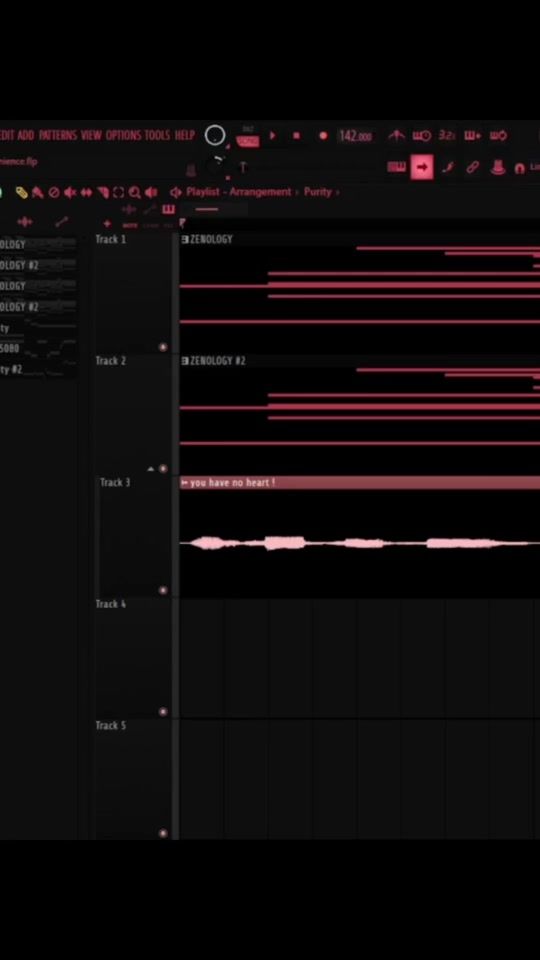Click the Track 5 header label
Screen dimensions: 540x960
point(111,726)
